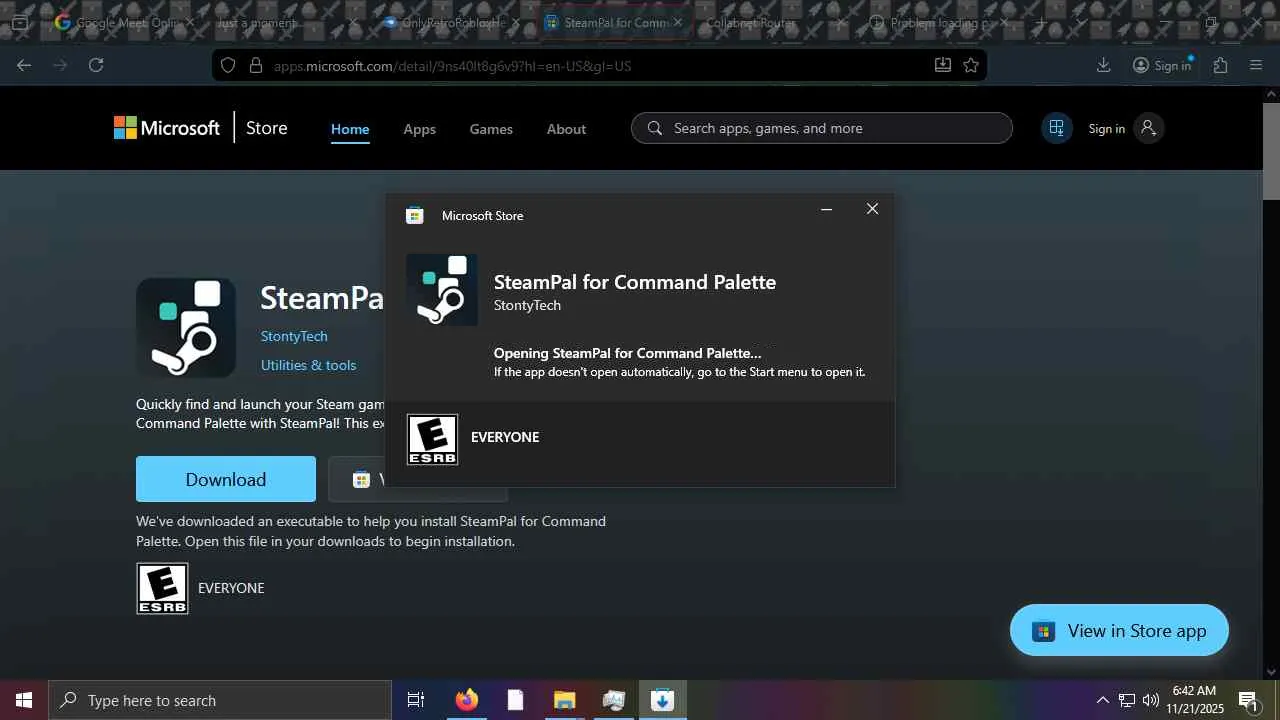Click 'Opening SteamPal for Command Palette...' text
The width and height of the screenshot is (1280, 720).
point(627,353)
